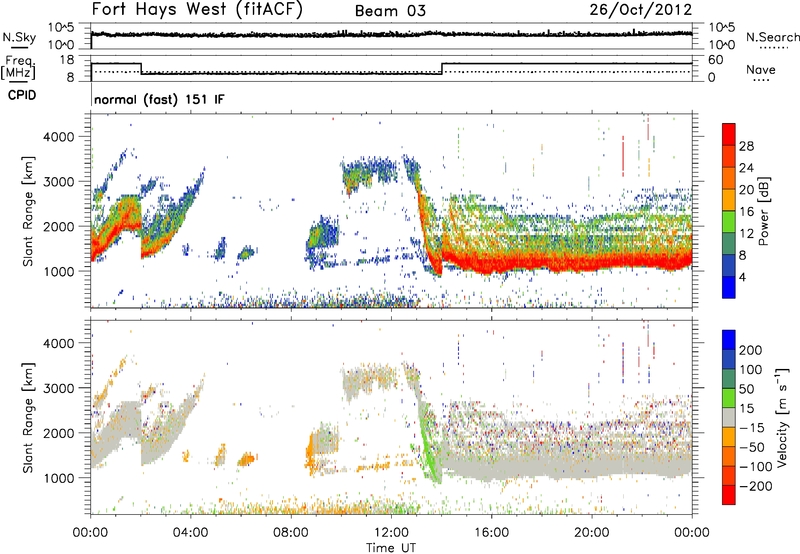Click the 'Nave' legend label
The image size is (800, 554).
click(761, 69)
